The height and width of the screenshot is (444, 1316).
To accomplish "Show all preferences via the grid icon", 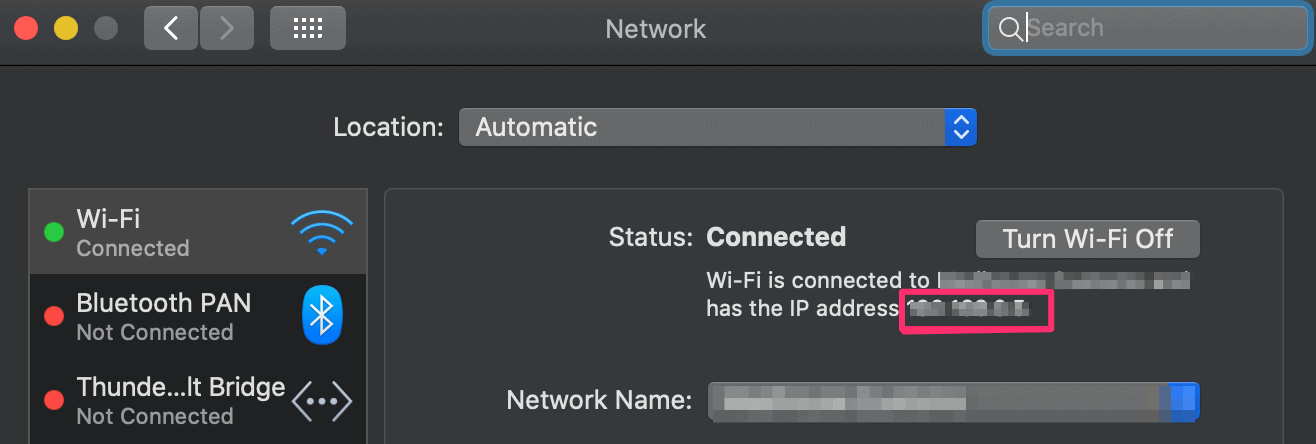I will 308,28.
